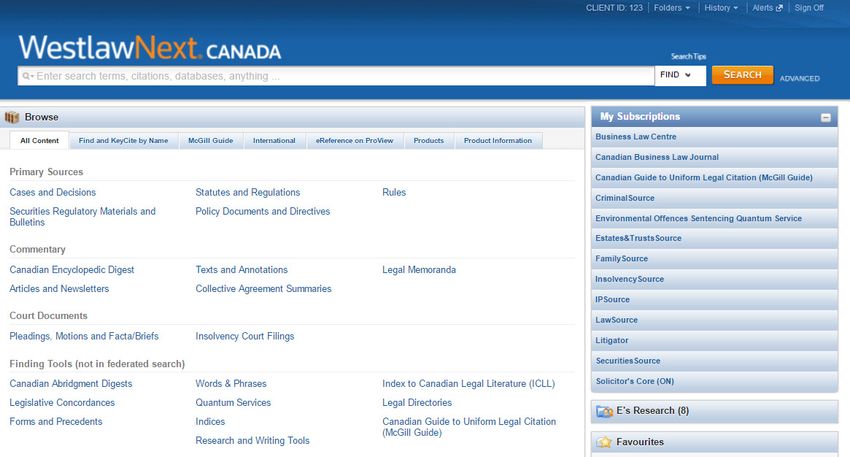Open Canadian Abridgment Digests
Screen dimensions: 850x457
coord(70,384)
